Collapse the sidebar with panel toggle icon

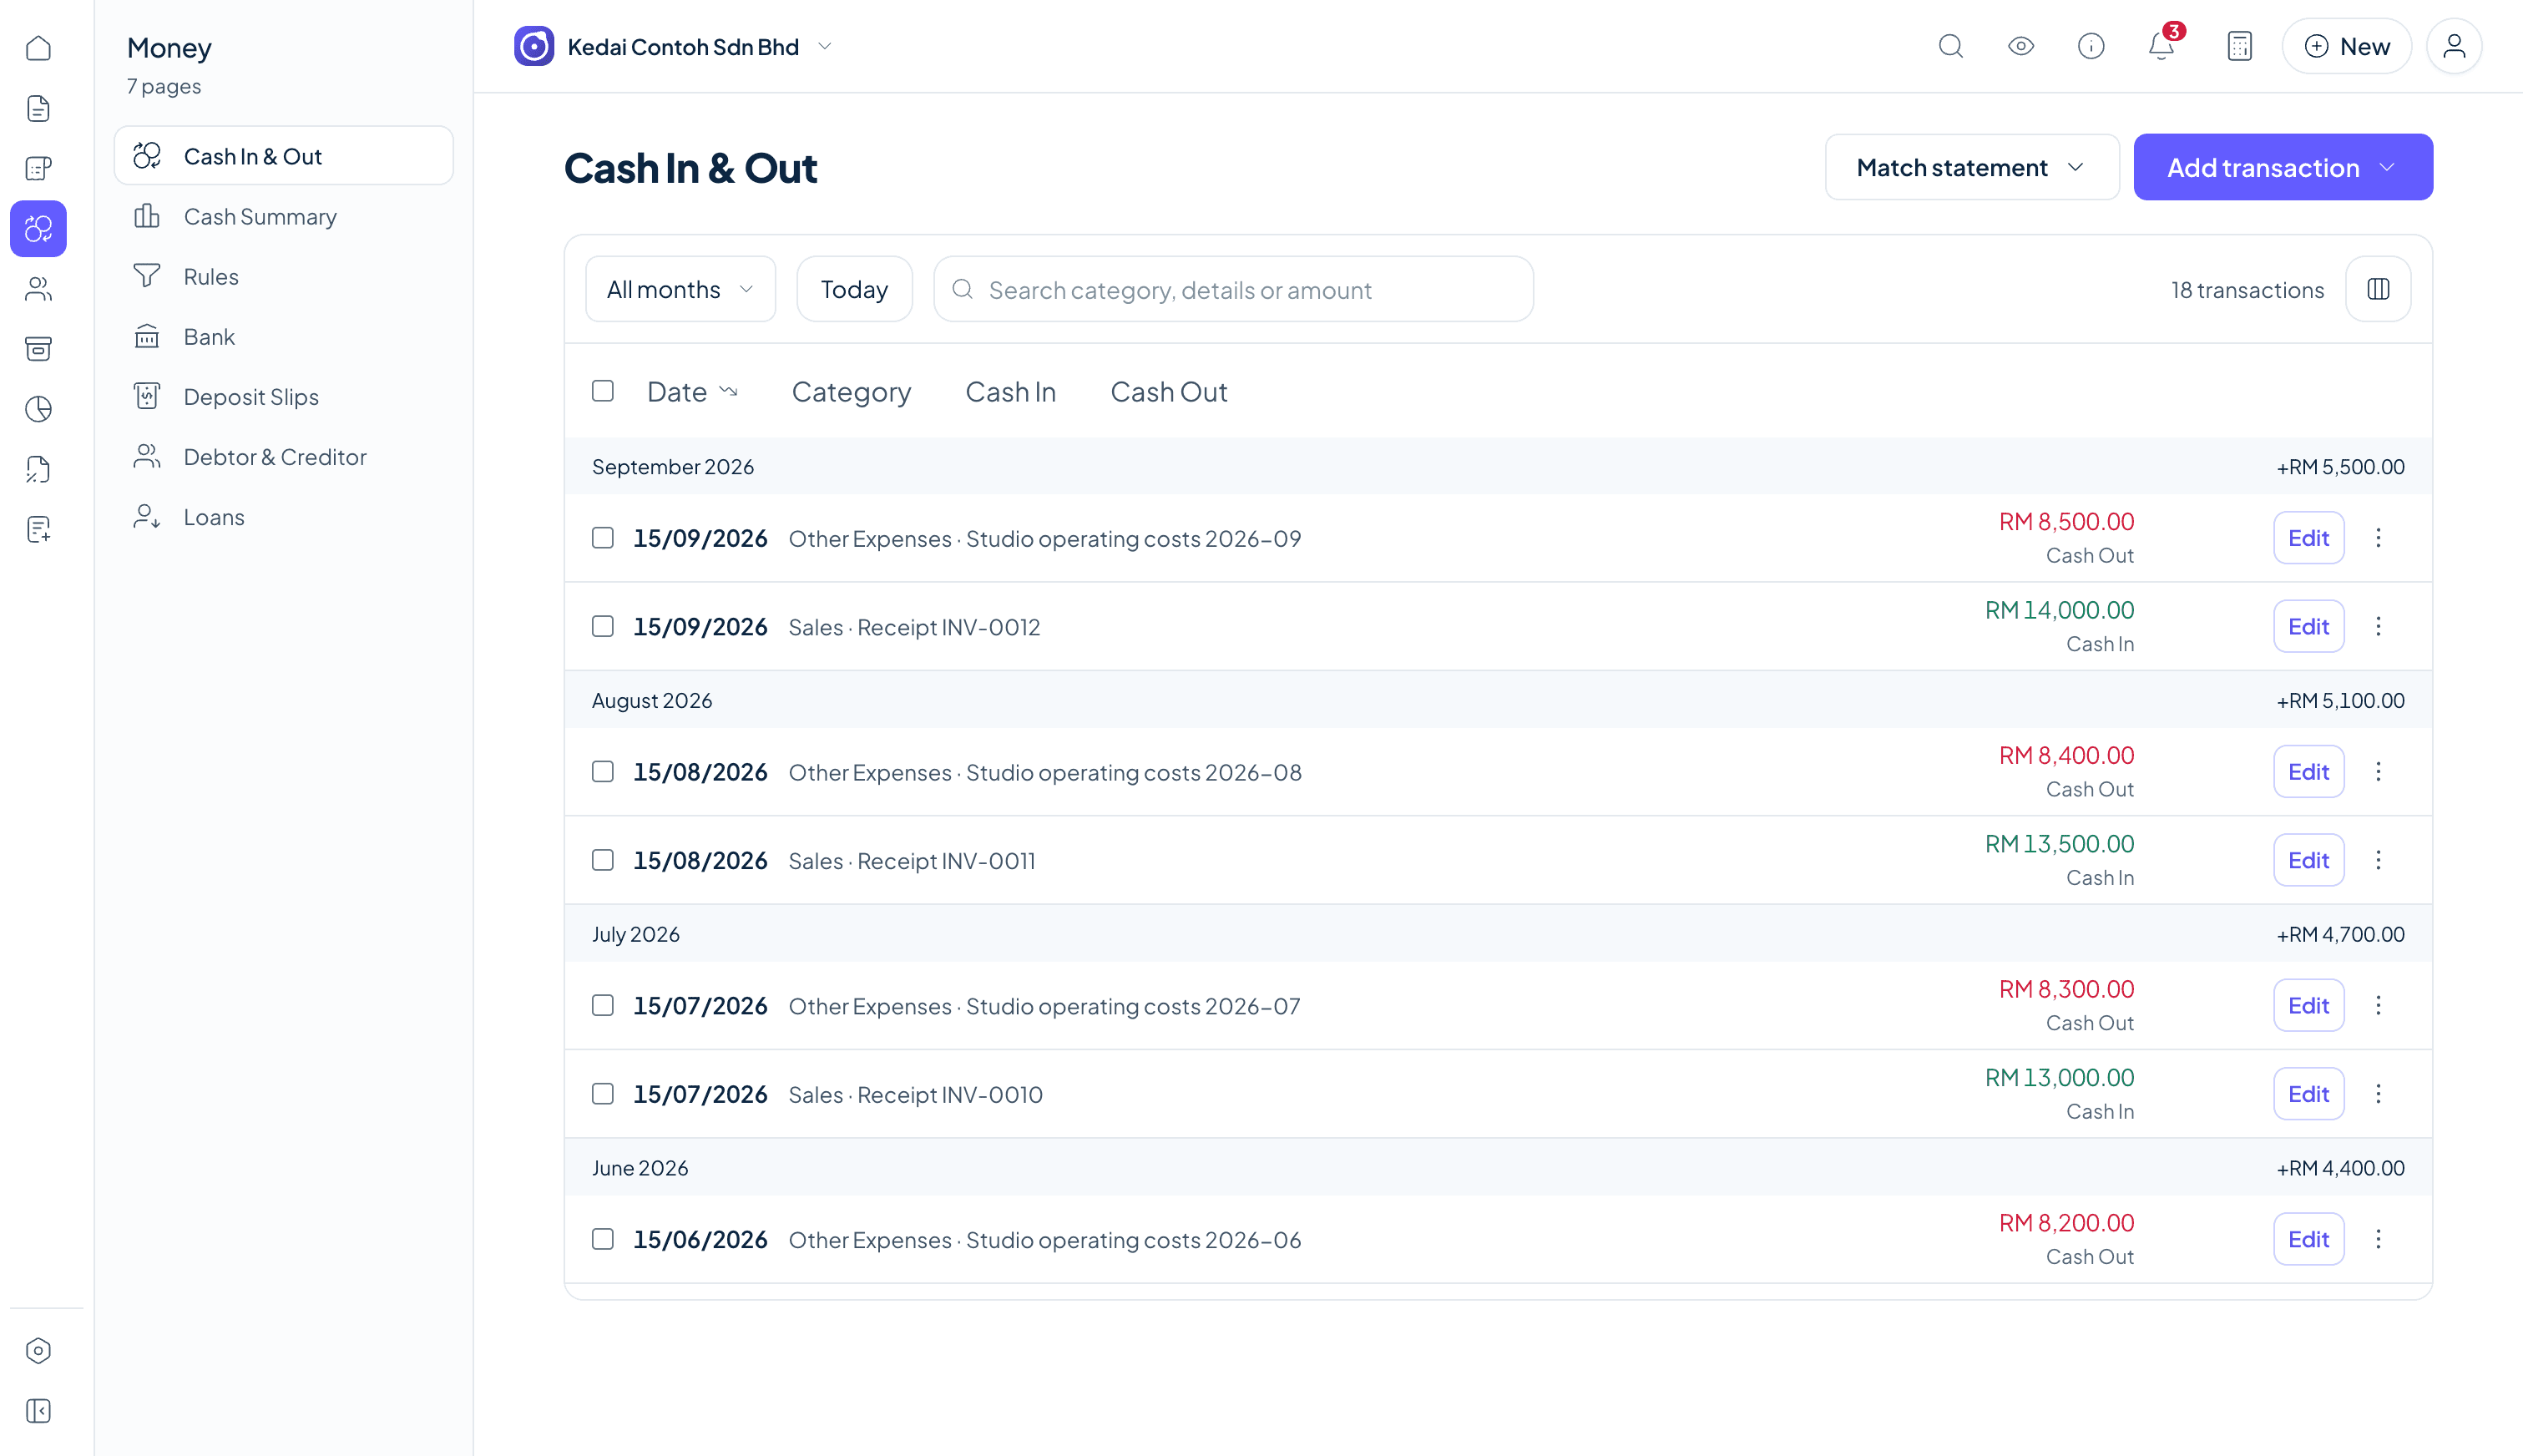pyautogui.click(x=38, y=1411)
